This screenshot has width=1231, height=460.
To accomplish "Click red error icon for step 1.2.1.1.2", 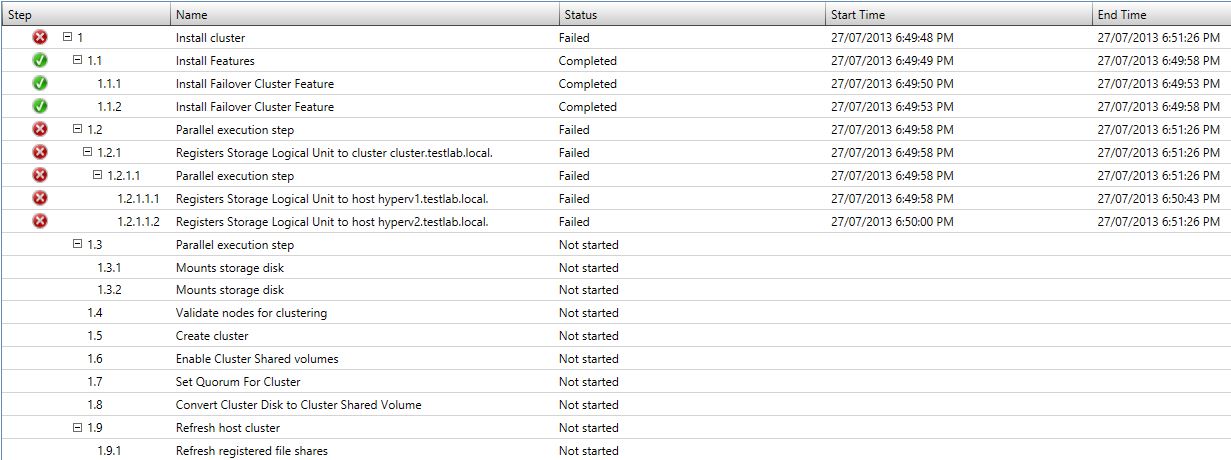I will click(x=40, y=221).
